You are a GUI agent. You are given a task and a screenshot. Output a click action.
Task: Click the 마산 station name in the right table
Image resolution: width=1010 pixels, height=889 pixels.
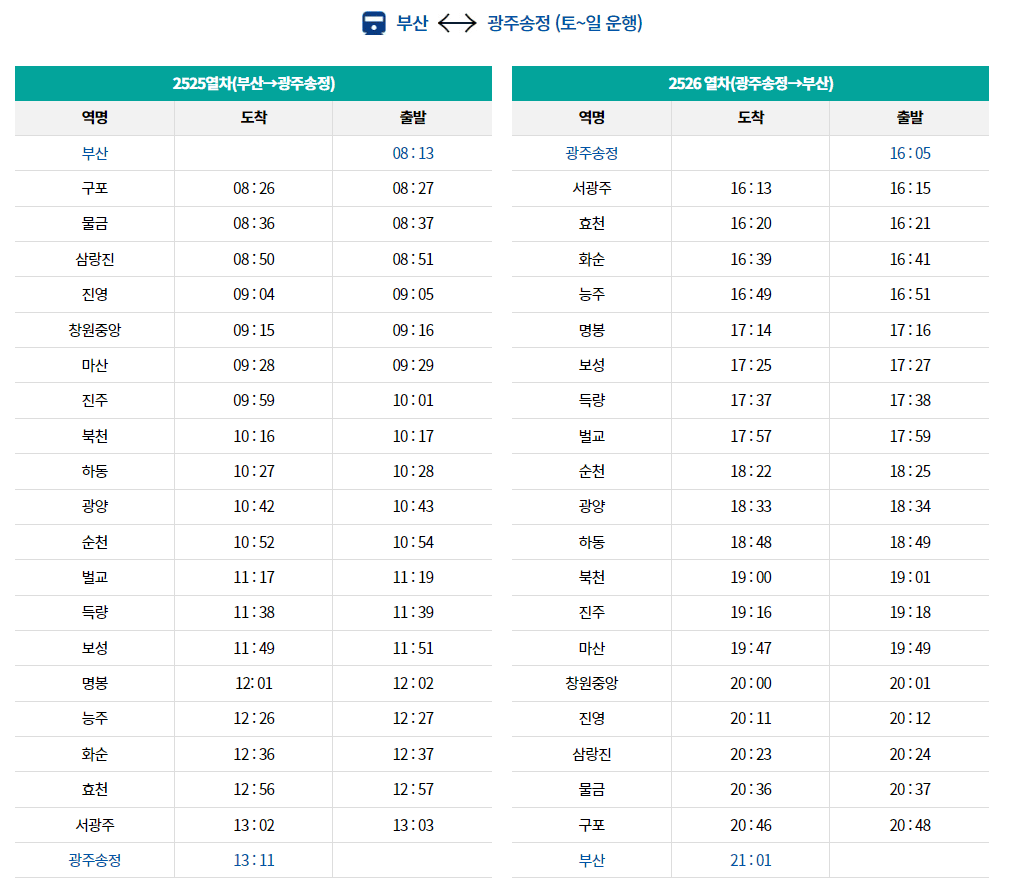coord(592,647)
